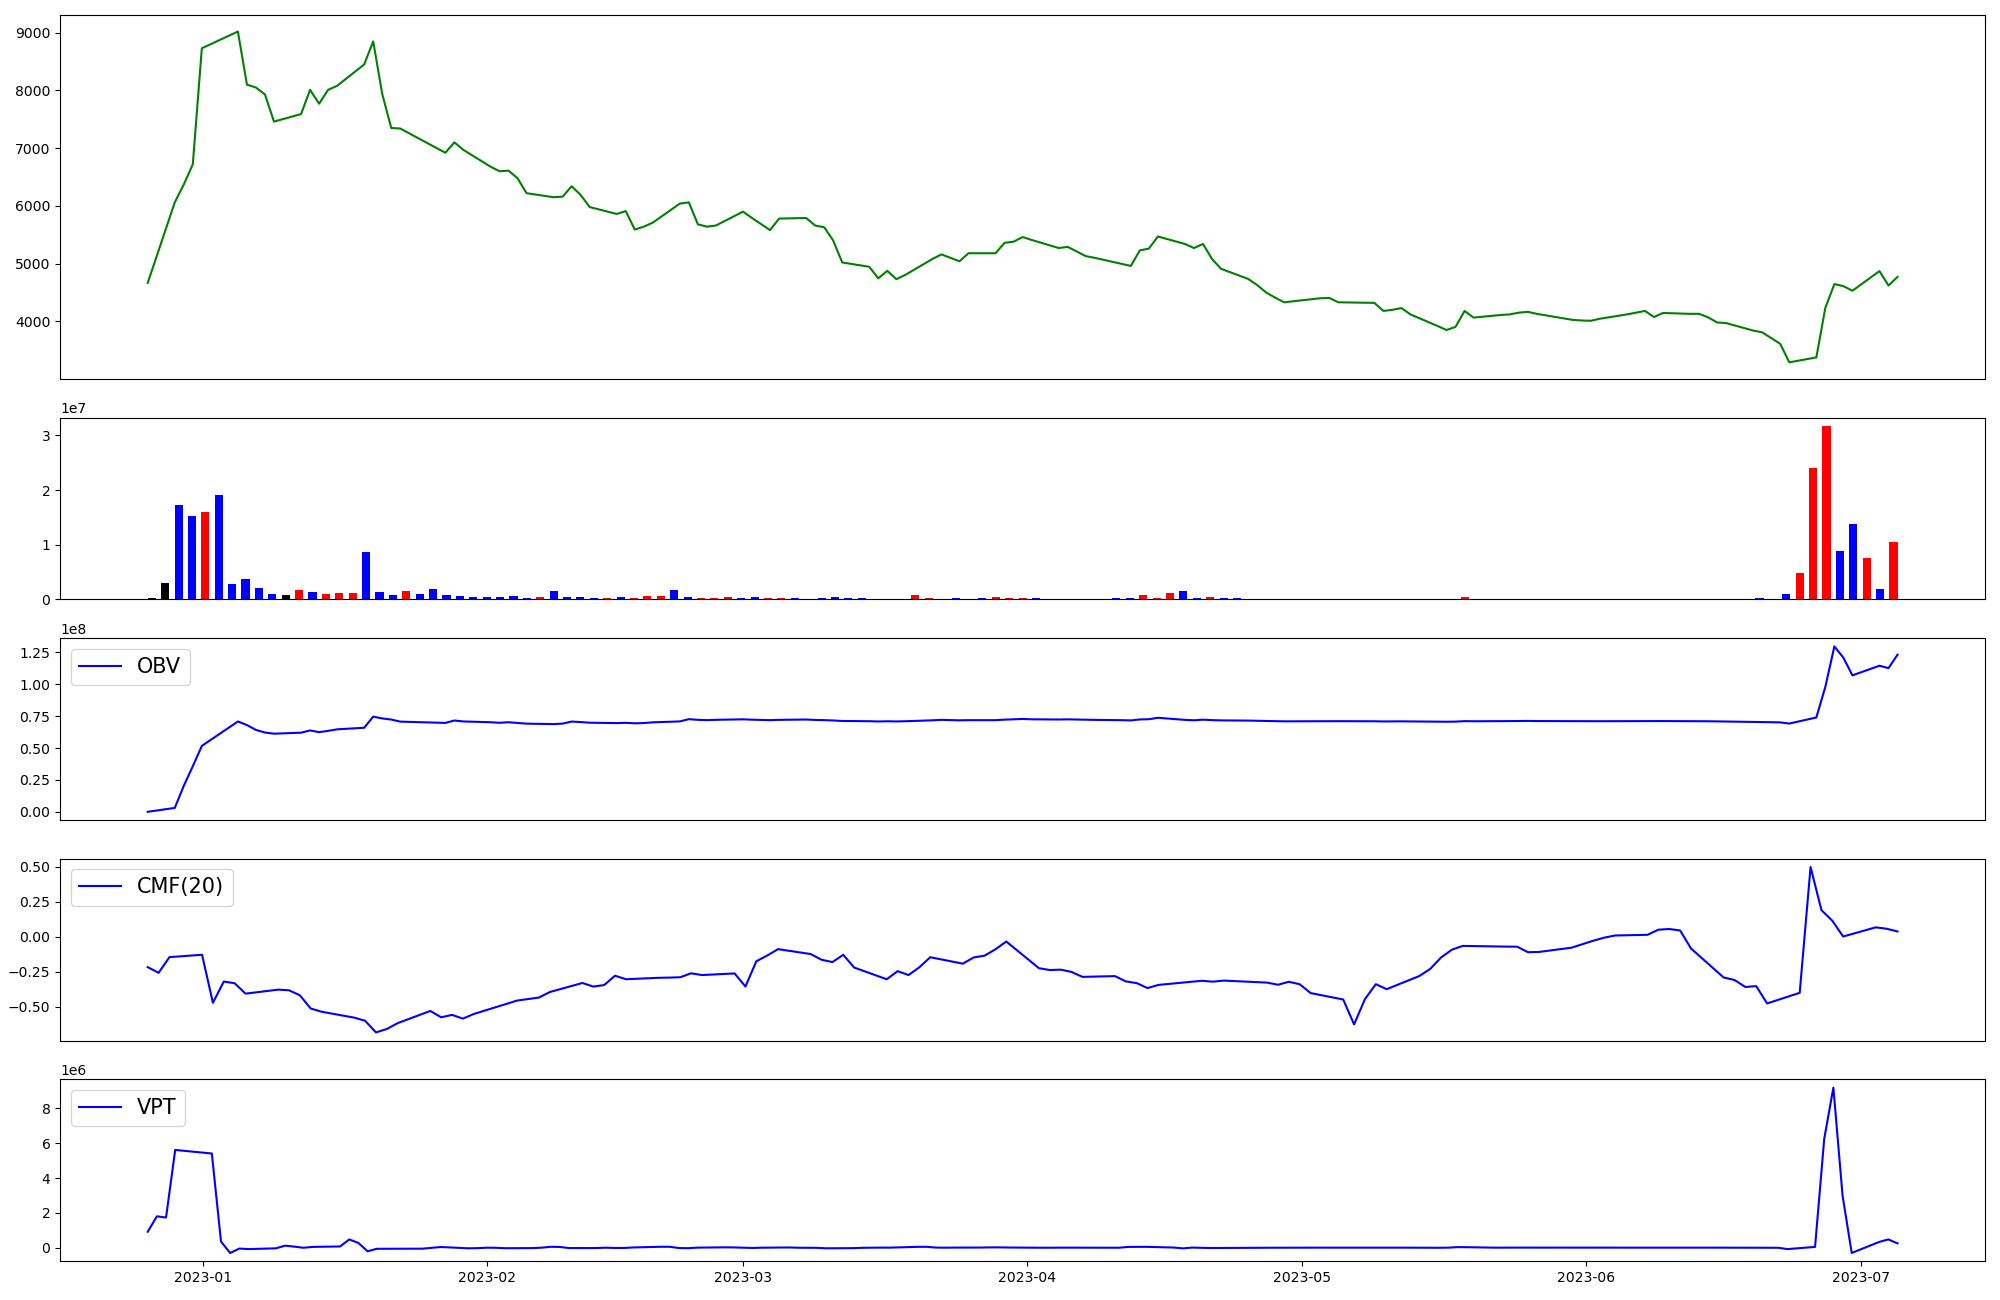Click the 0.50 label on CMF axis
Screen dimensions: 2000x1300
(36, 867)
